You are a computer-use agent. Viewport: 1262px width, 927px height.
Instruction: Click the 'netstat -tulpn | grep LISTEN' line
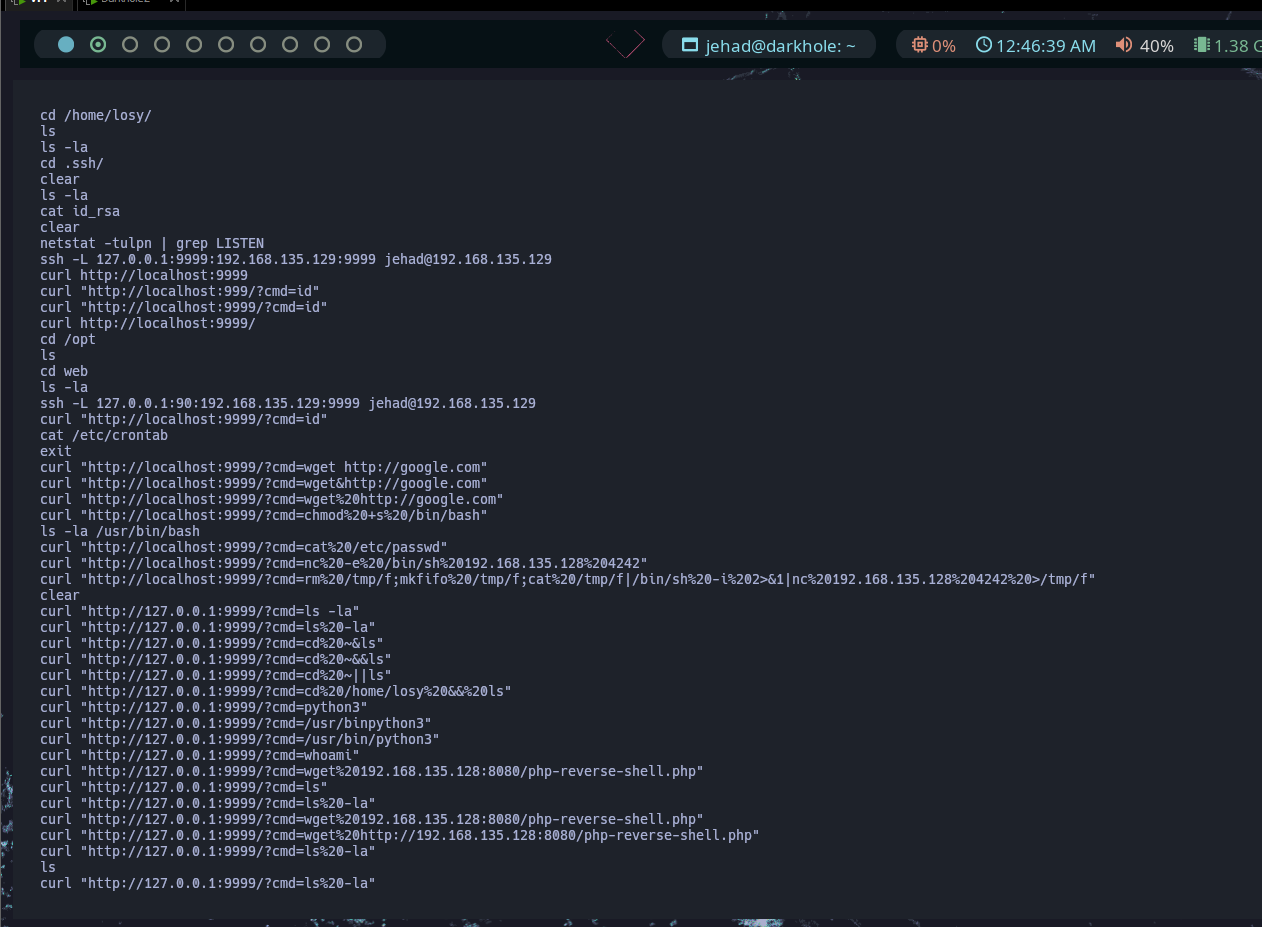(152, 243)
